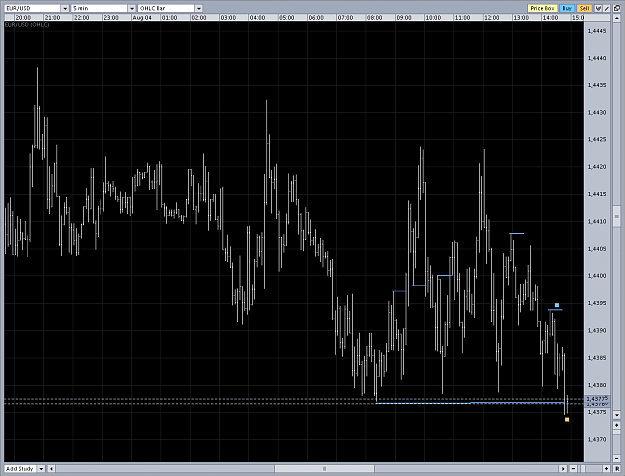The height and width of the screenshot is (476, 625).
Task: Click the Aug 04 date label
Action: (142, 18)
